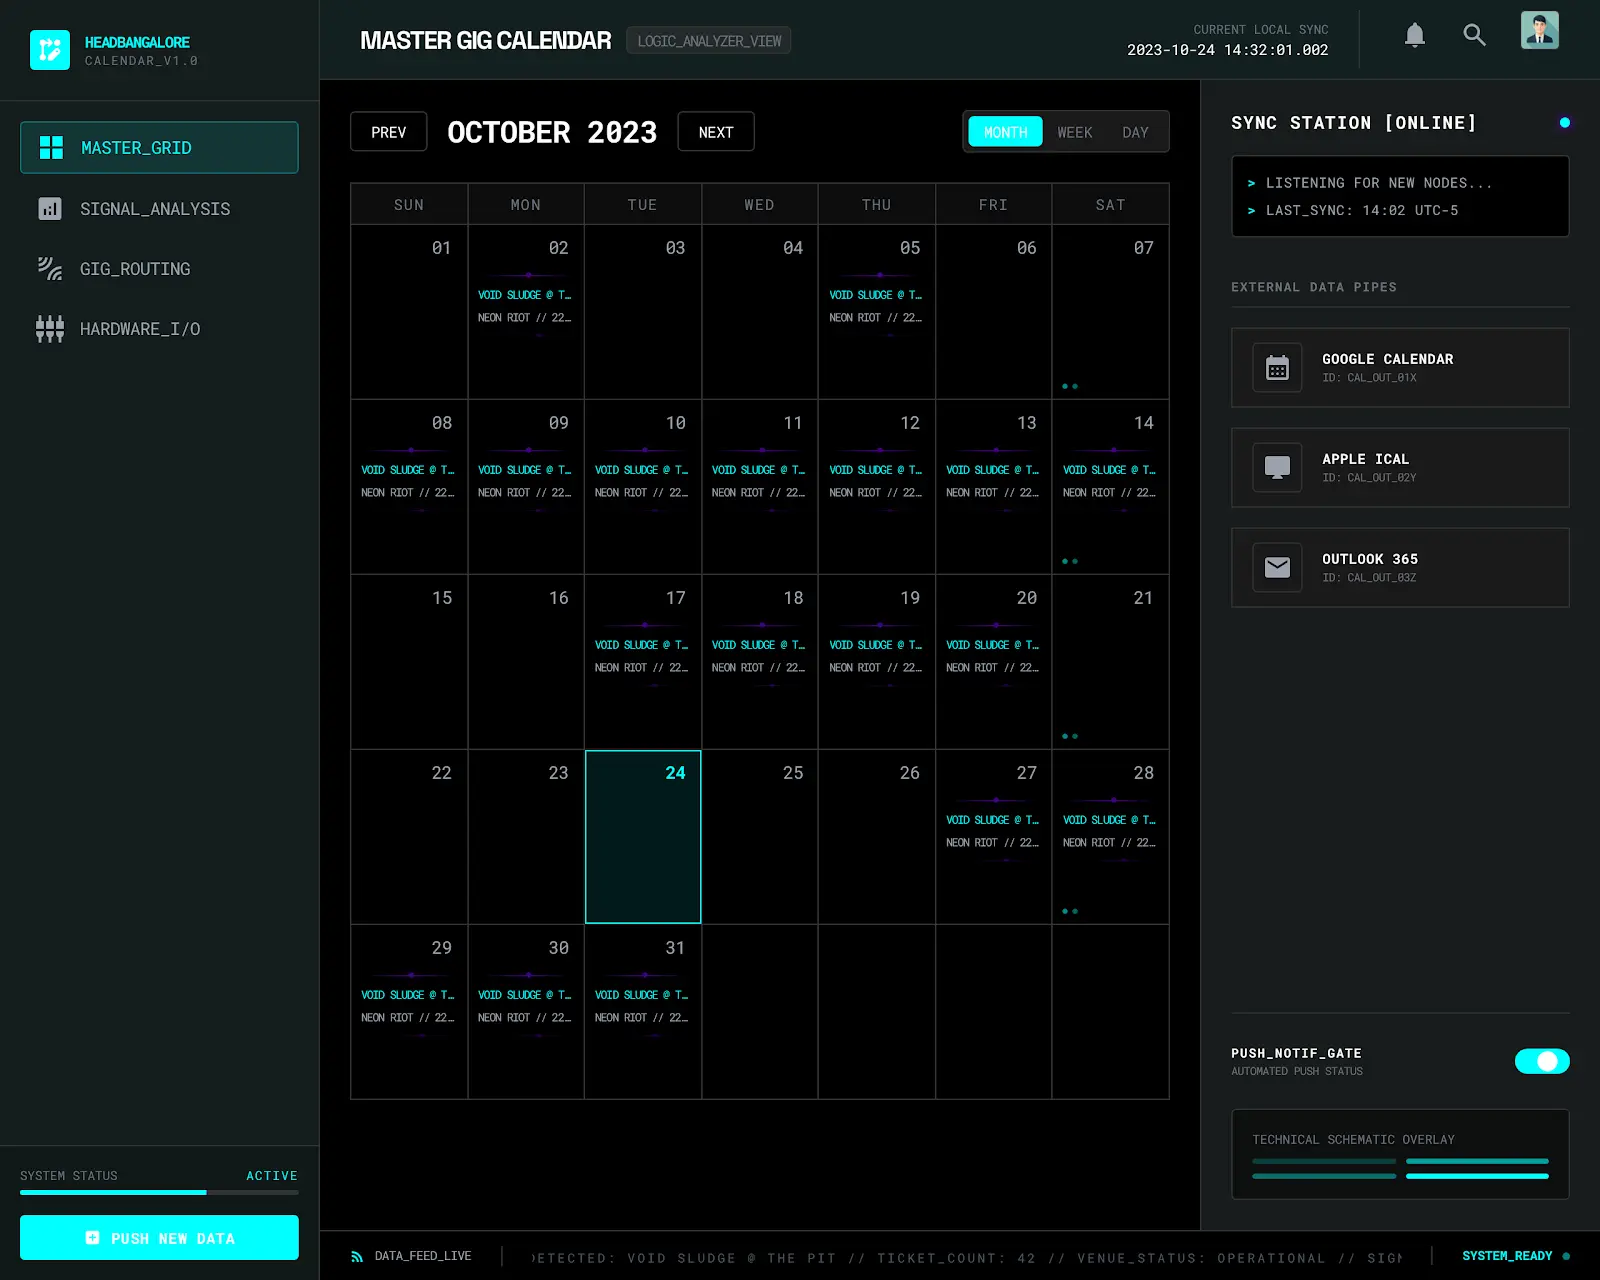Screen dimensions: 1600x1280
Task: Click the notification bell icon
Action: (x=1414, y=36)
